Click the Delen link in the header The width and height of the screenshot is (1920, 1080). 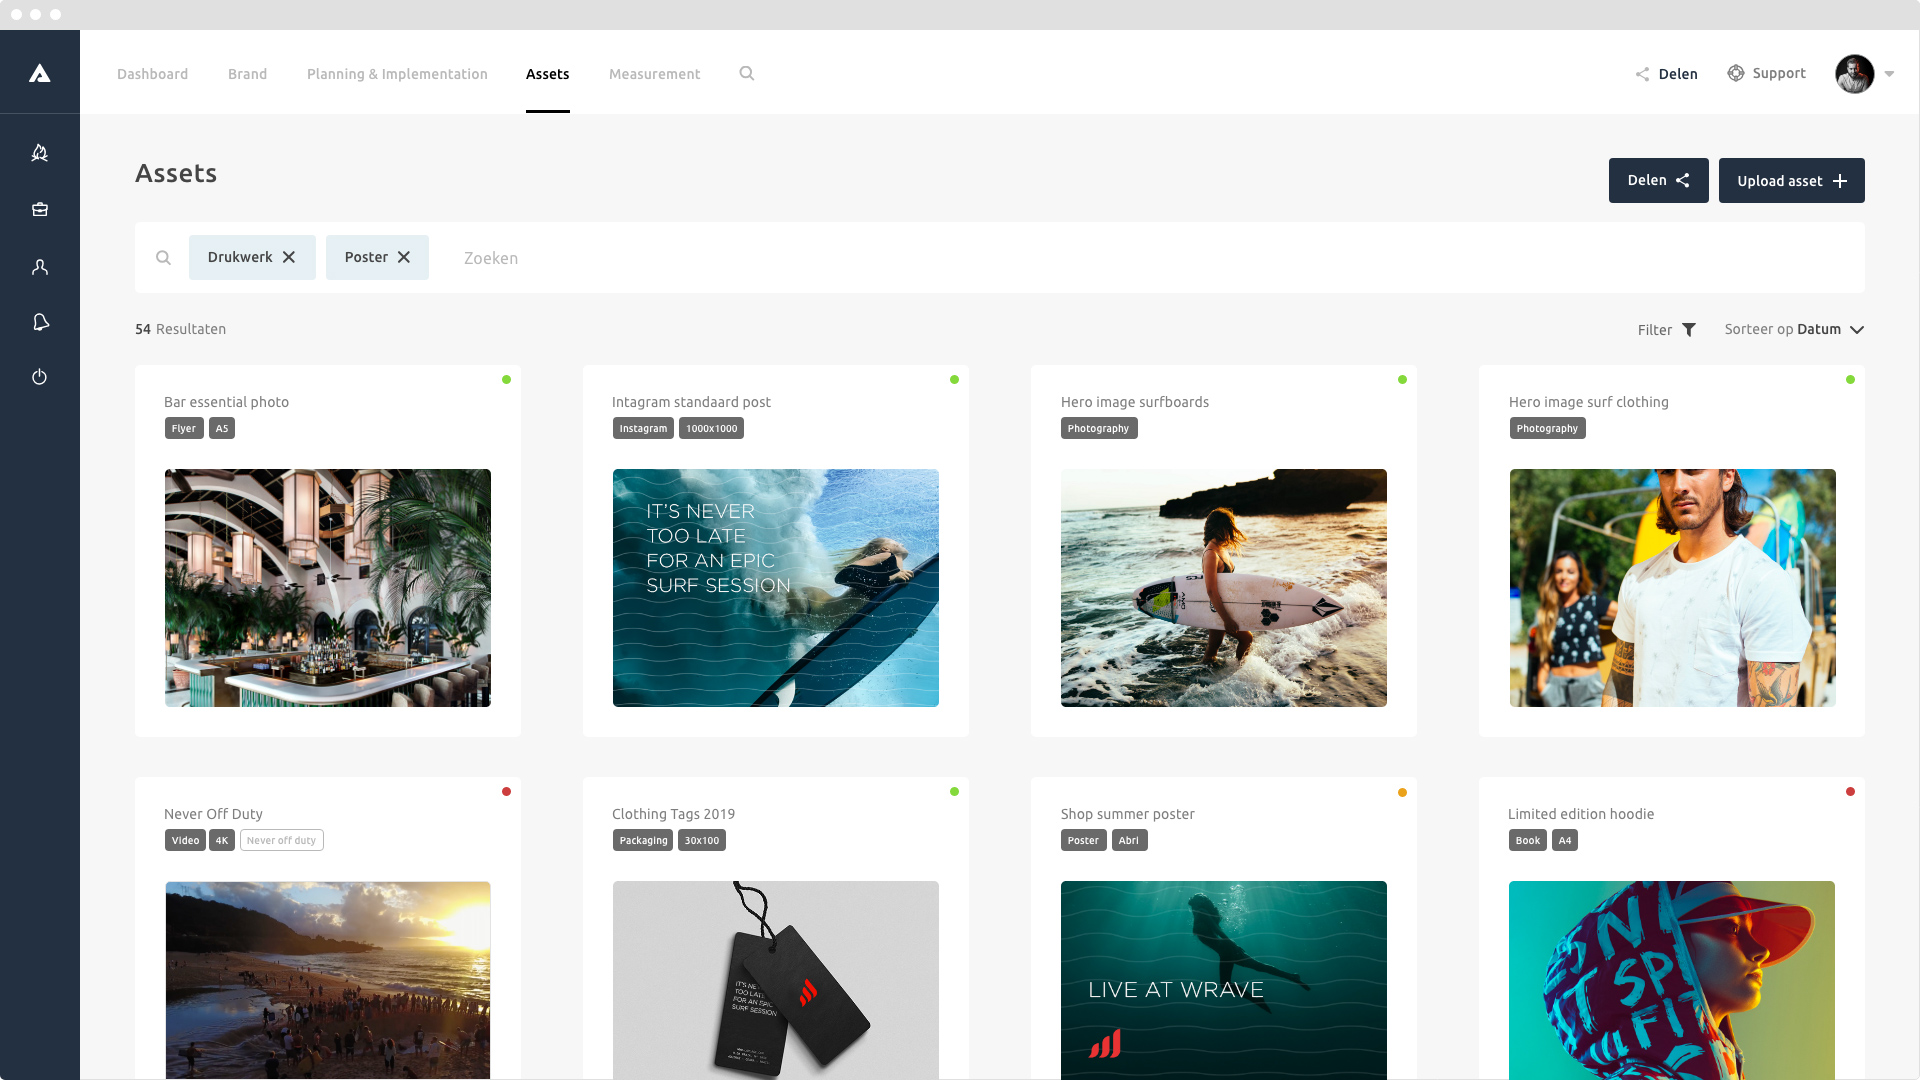(x=1678, y=74)
